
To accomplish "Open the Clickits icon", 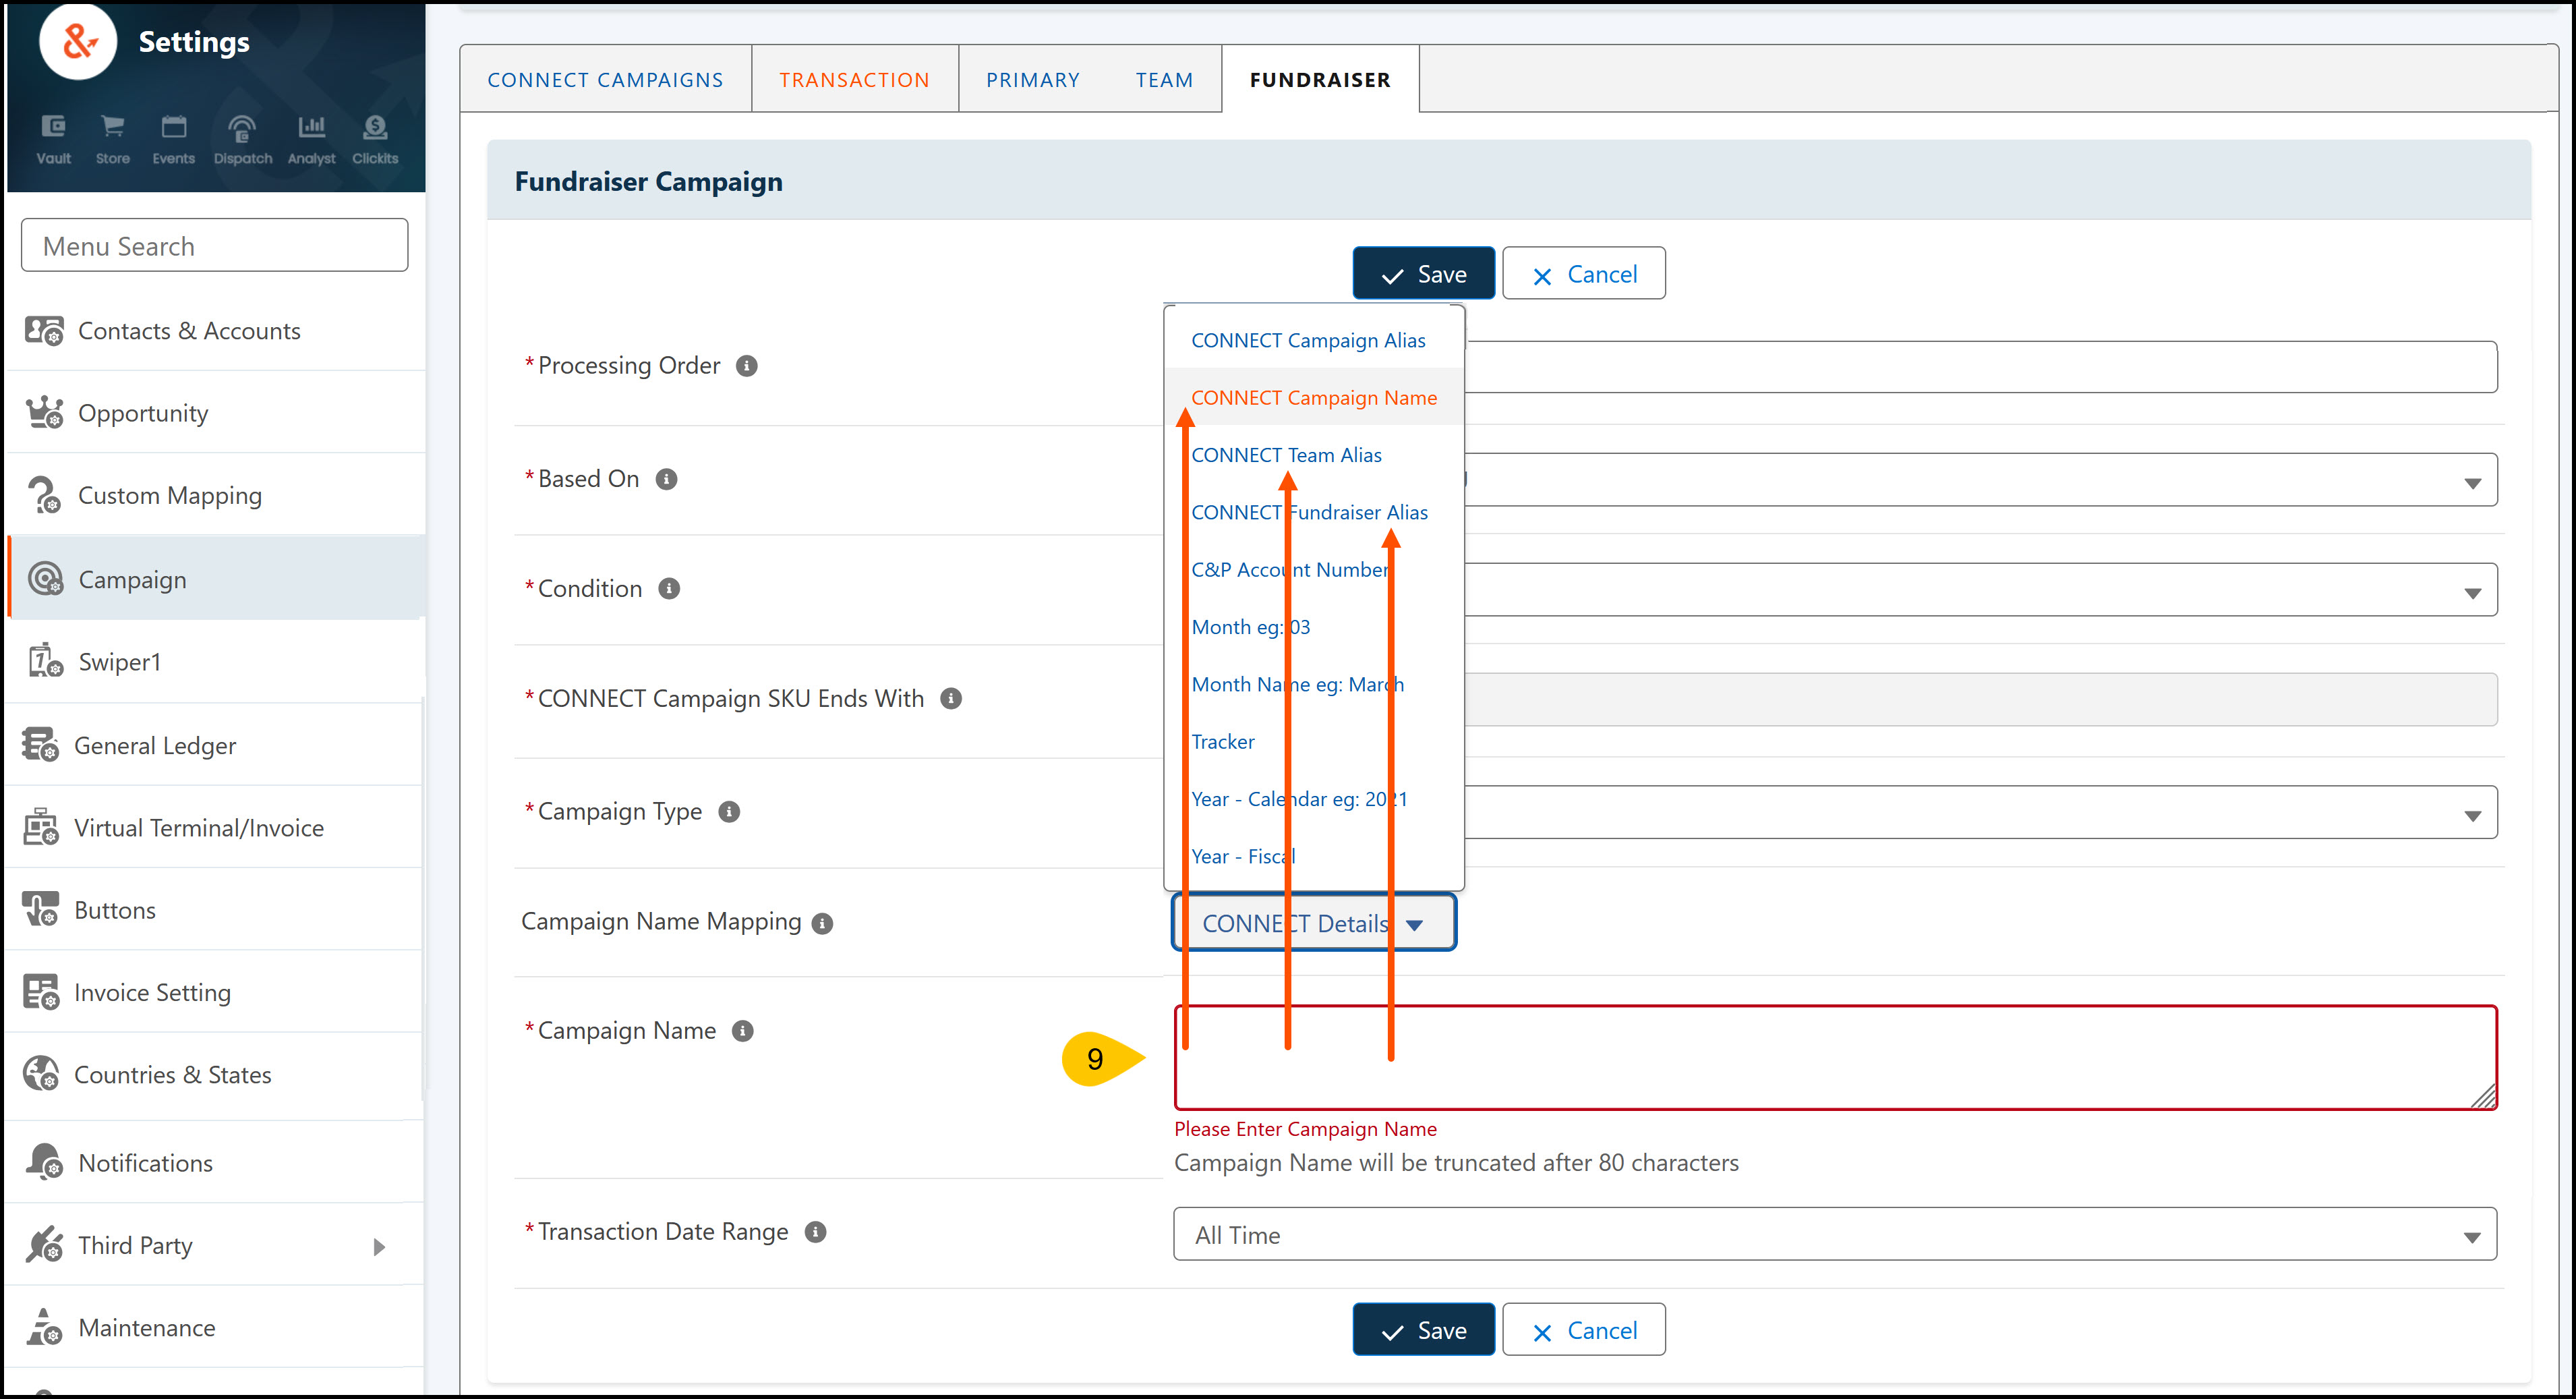I will click(375, 139).
